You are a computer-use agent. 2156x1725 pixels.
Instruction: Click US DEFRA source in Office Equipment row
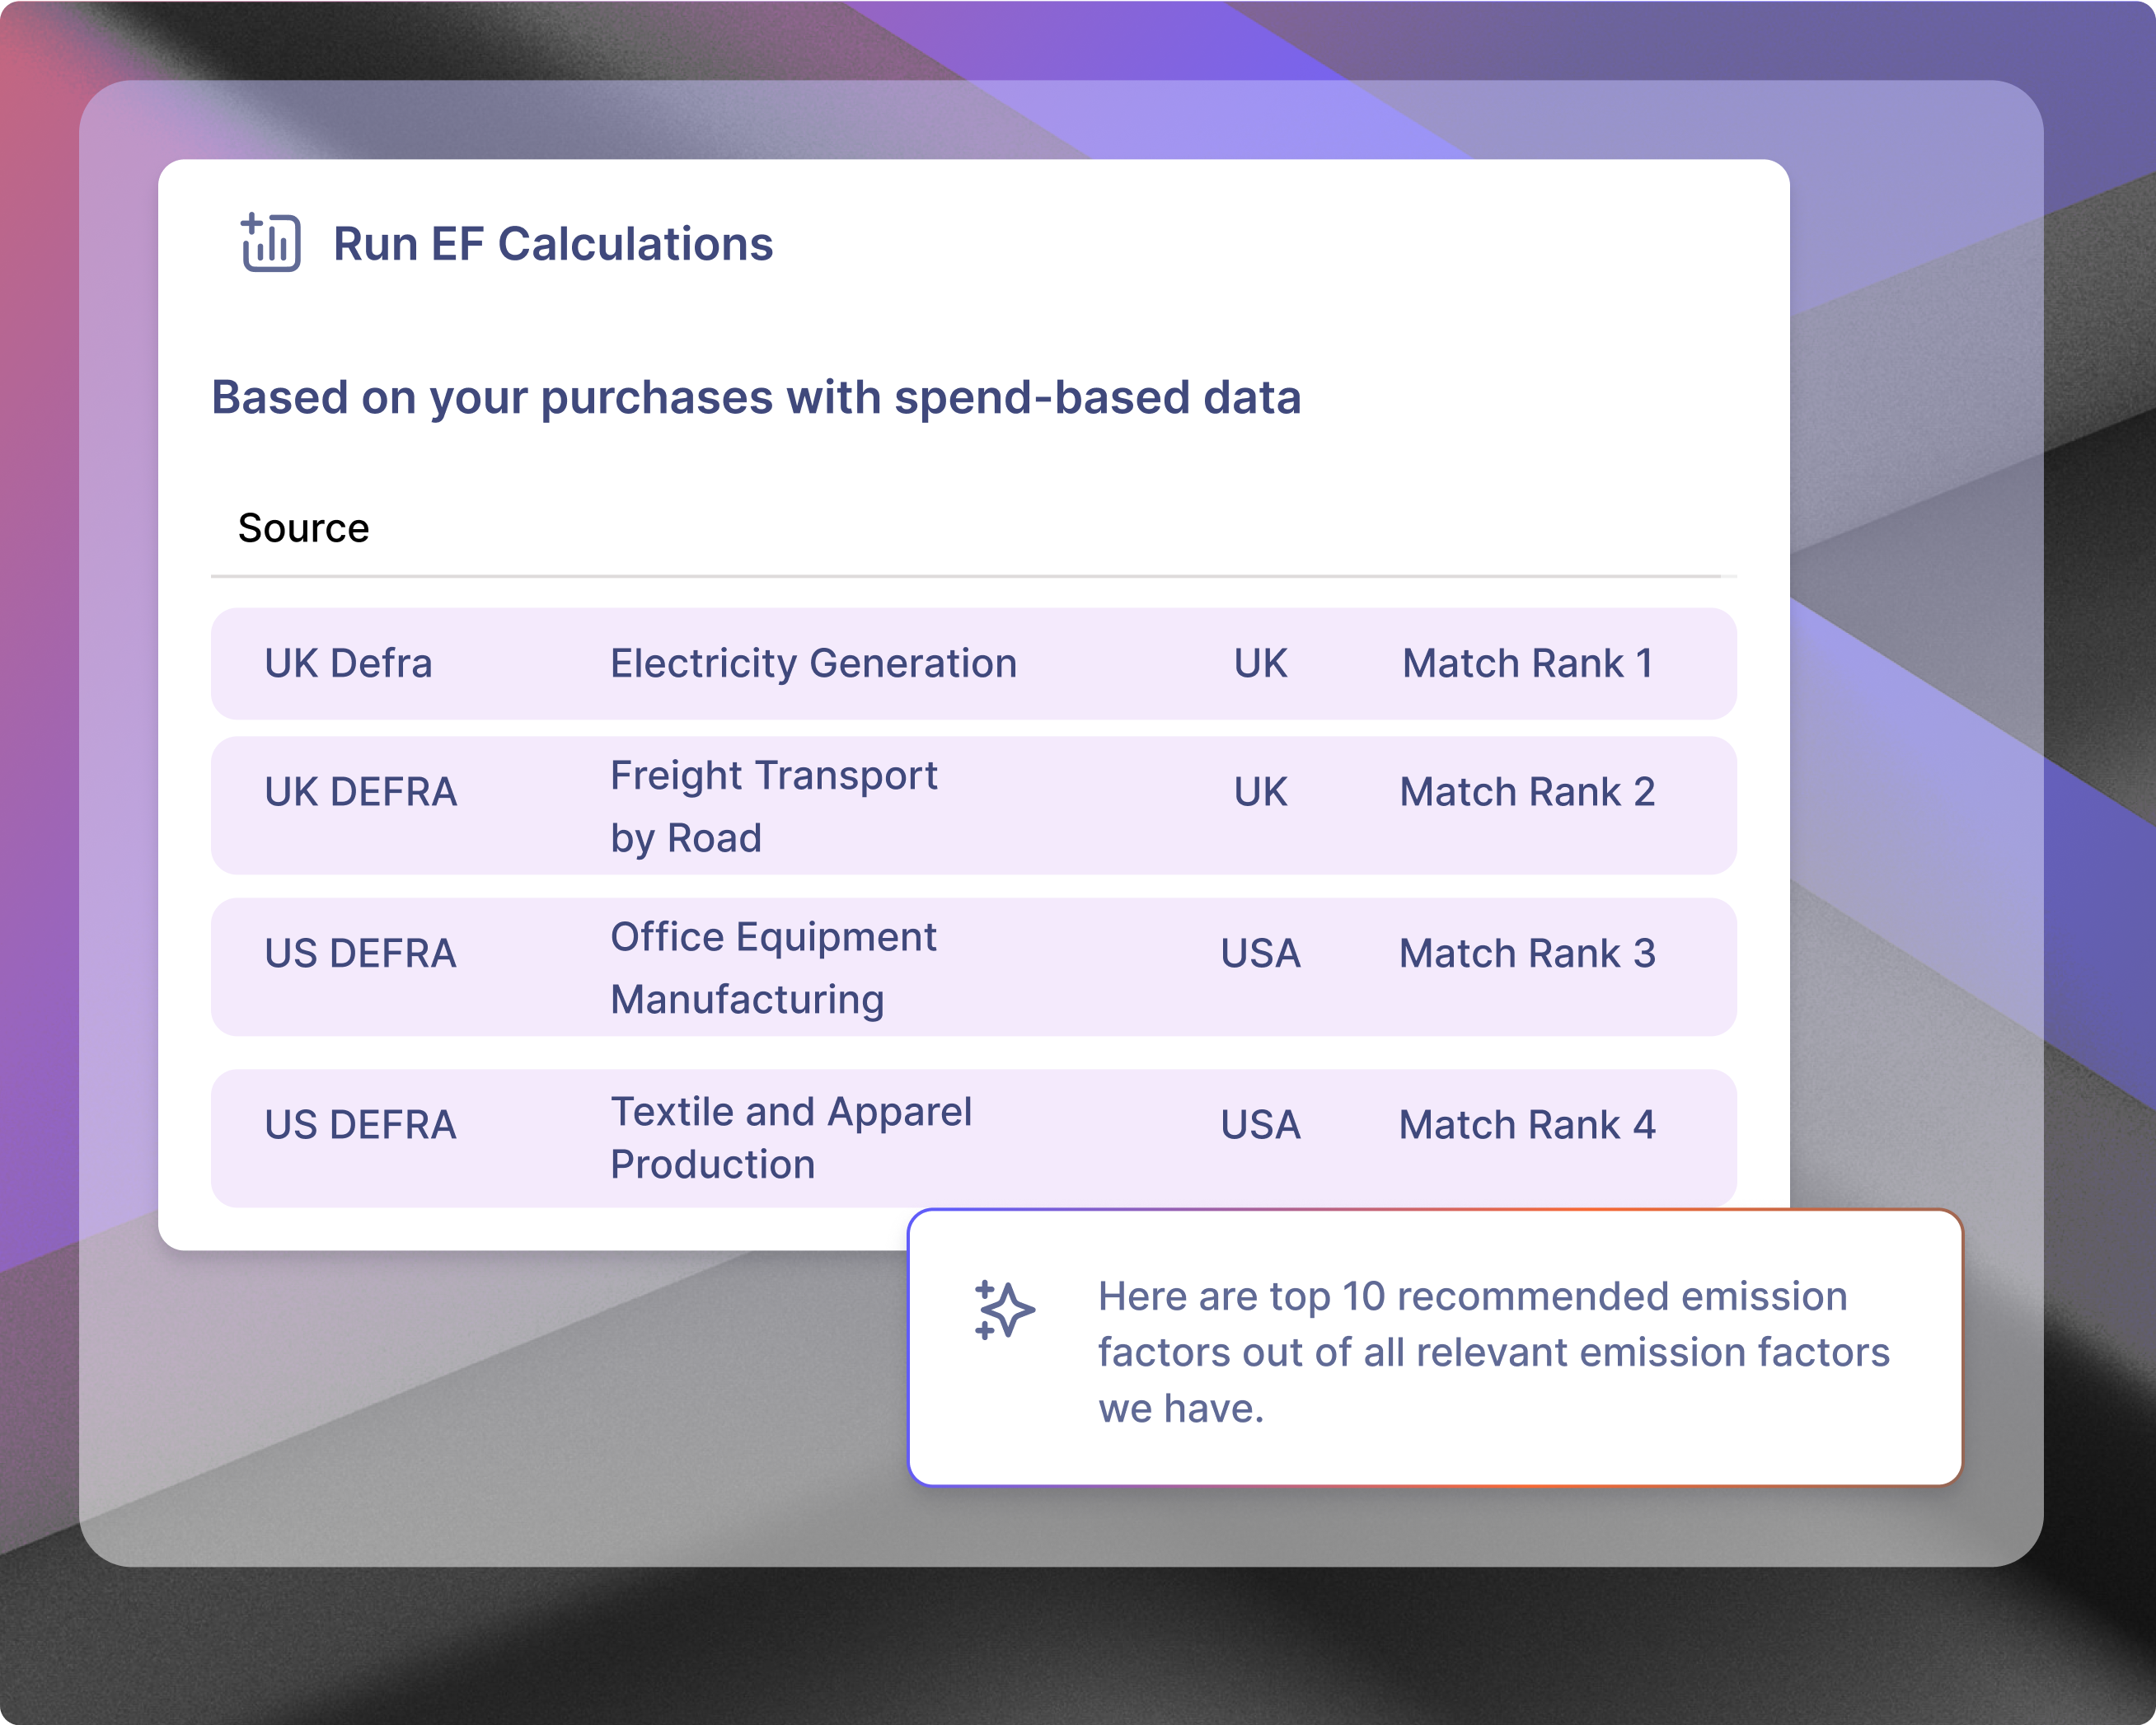[360, 953]
